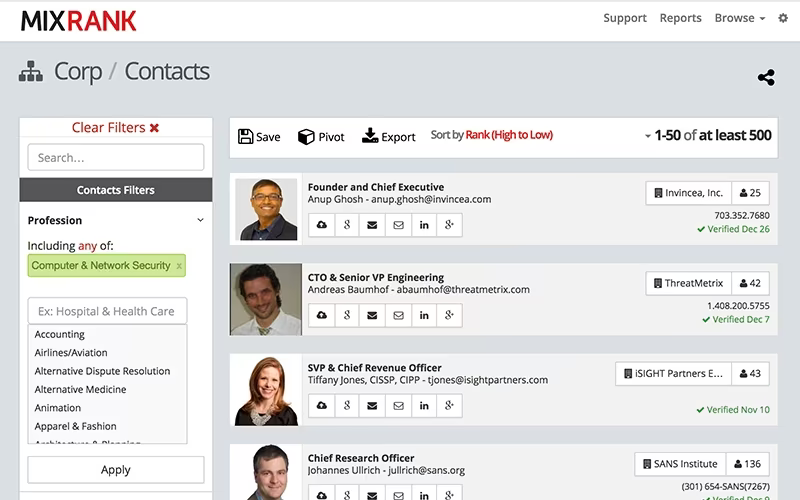Screen dimensions: 800x500
Task: Export the contacts list
Action: pos(388,137)
